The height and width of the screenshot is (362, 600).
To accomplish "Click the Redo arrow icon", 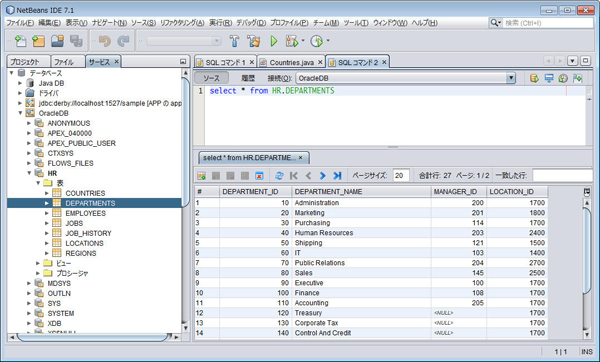I will click(x=123, y=41).
